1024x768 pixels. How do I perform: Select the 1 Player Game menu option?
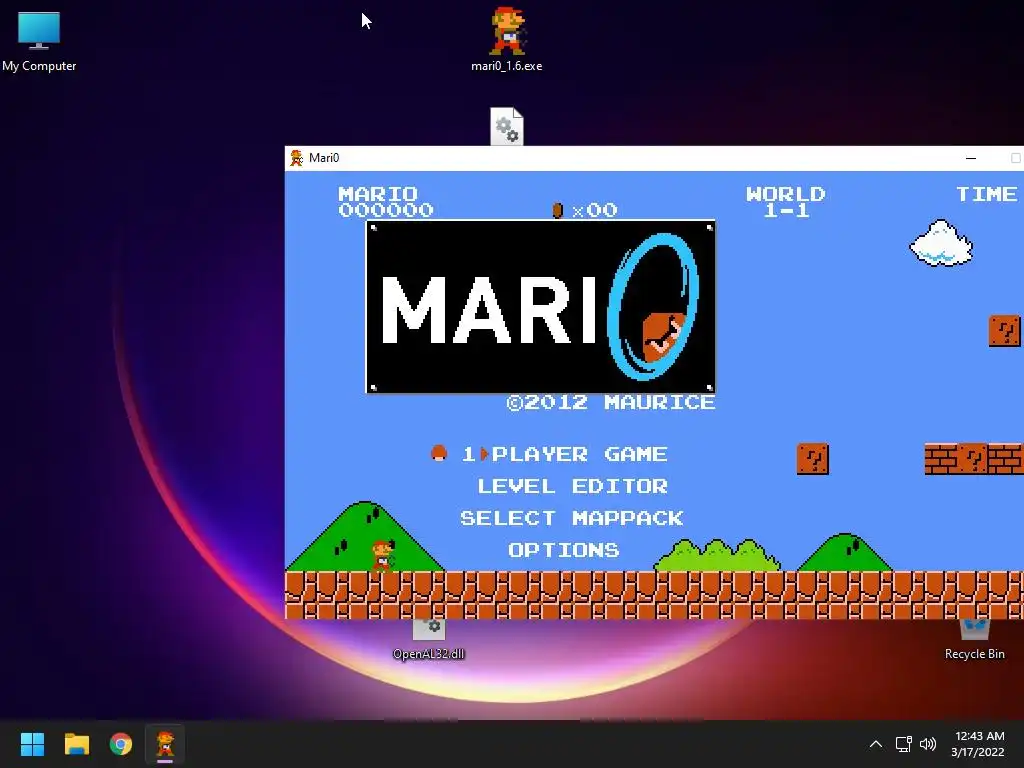click(564, 454)
